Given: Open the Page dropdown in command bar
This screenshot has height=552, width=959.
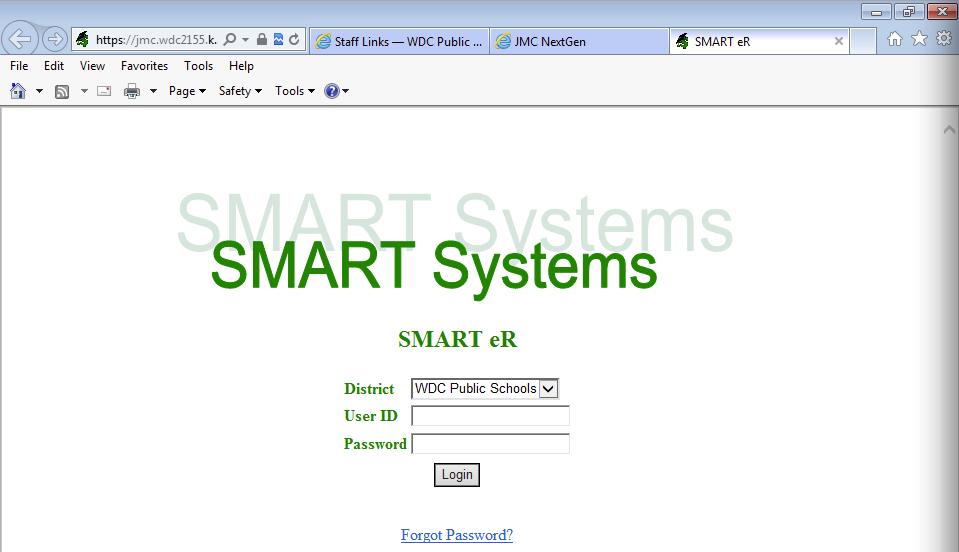Looking at the screenshot, I should tap(187, 91).
